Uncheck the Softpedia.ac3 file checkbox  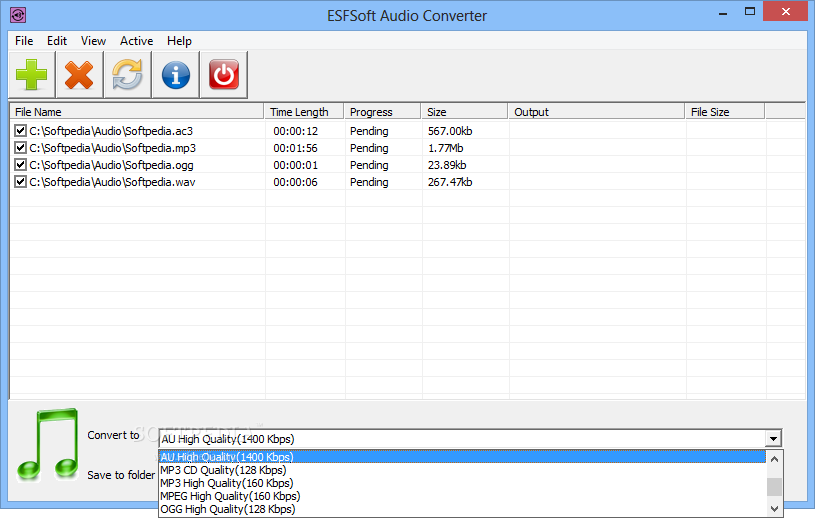tap(20, 130)
